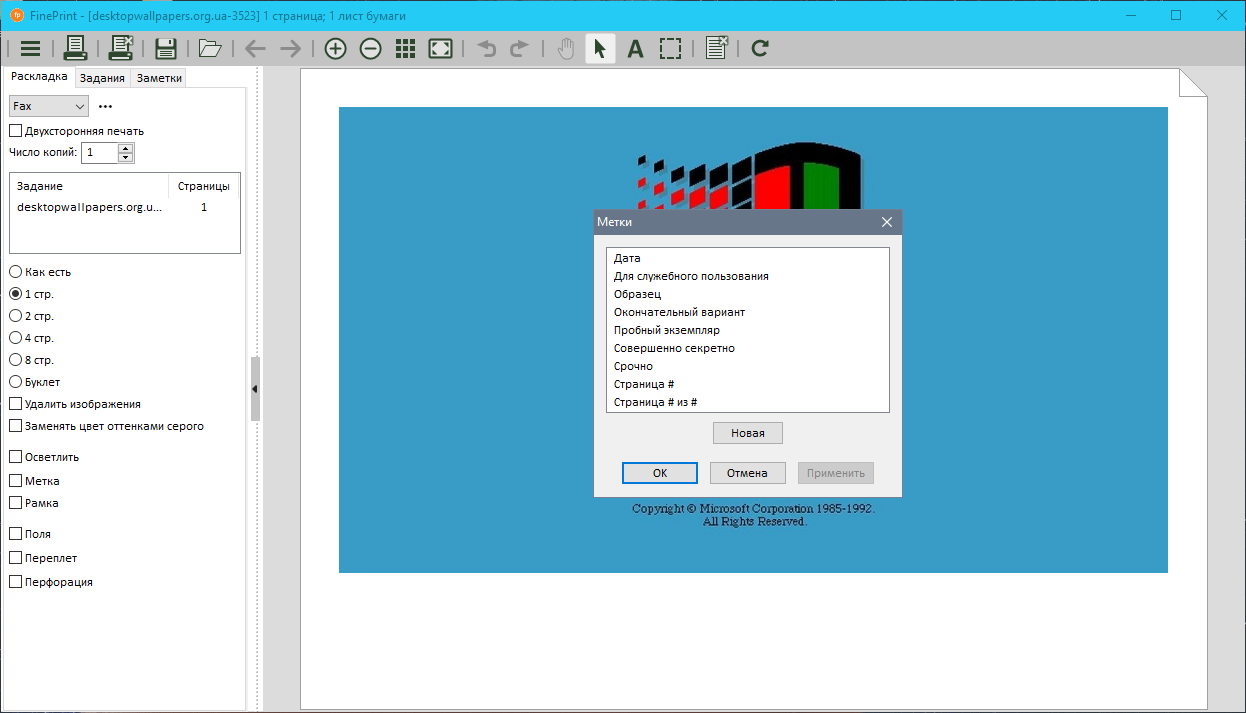Select the hand pan tool

[566, 48]
